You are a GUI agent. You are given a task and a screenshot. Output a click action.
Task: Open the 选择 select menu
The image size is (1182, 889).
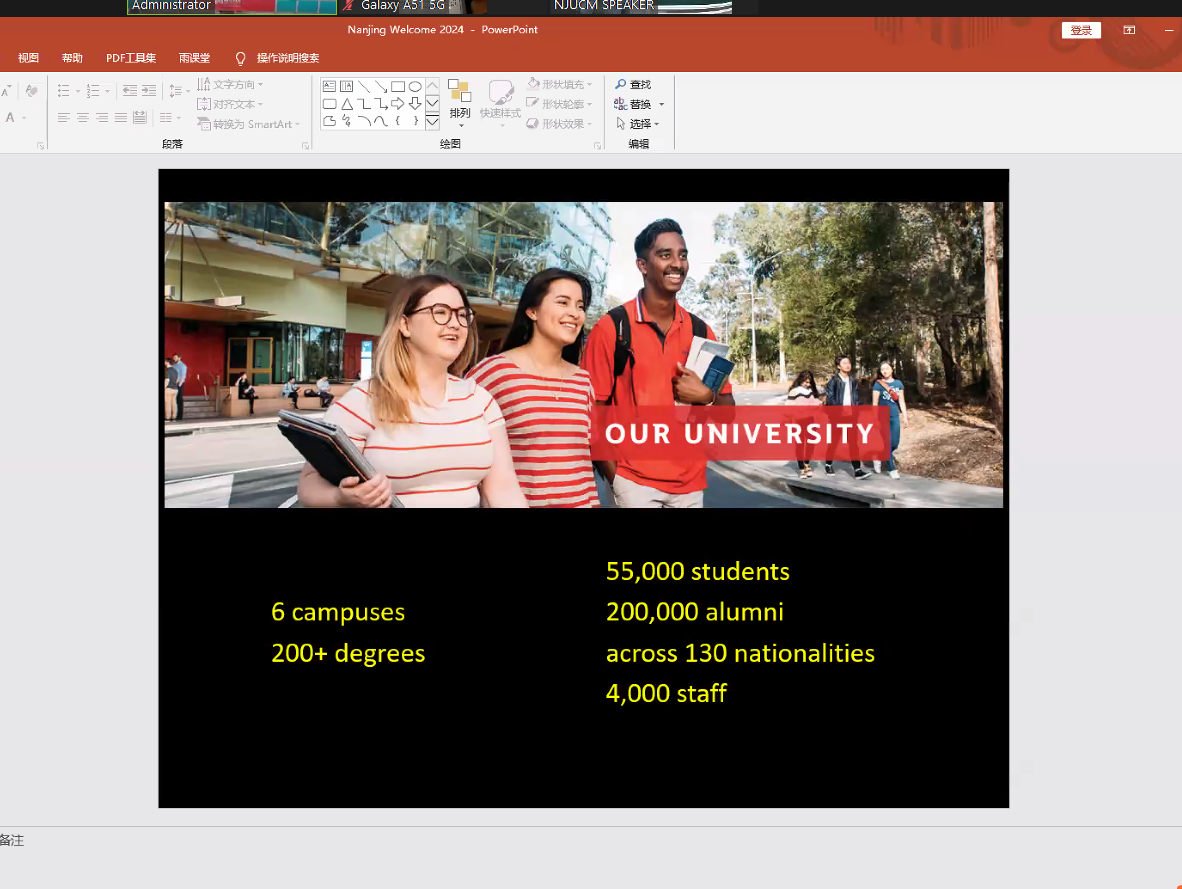click(638, 124)
